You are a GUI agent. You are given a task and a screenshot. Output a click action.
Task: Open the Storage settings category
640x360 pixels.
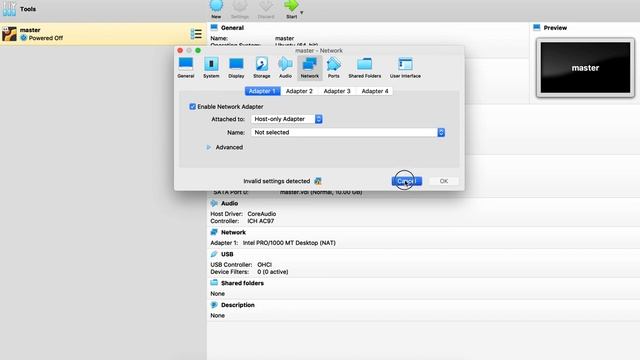coord(262,68)
